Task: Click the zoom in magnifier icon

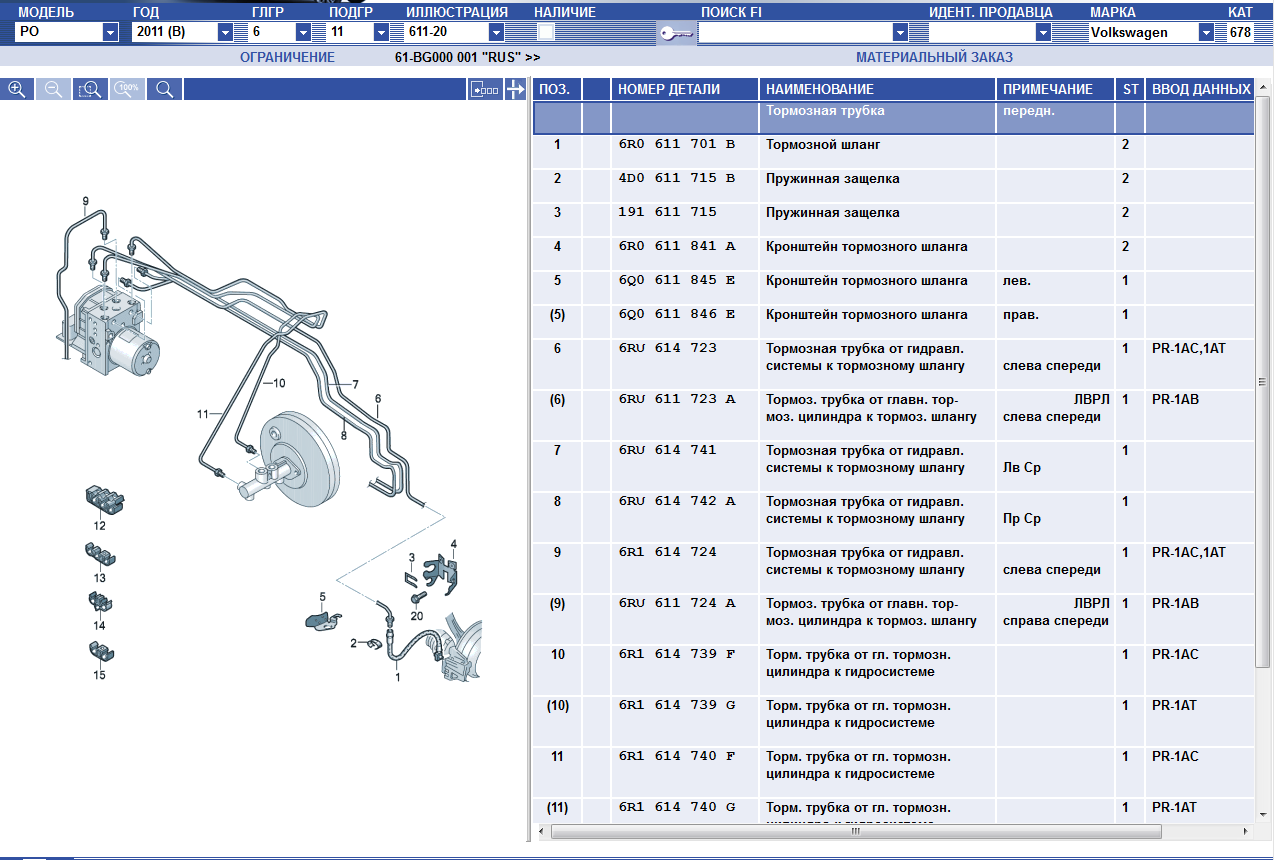Action: coord(17,89)
